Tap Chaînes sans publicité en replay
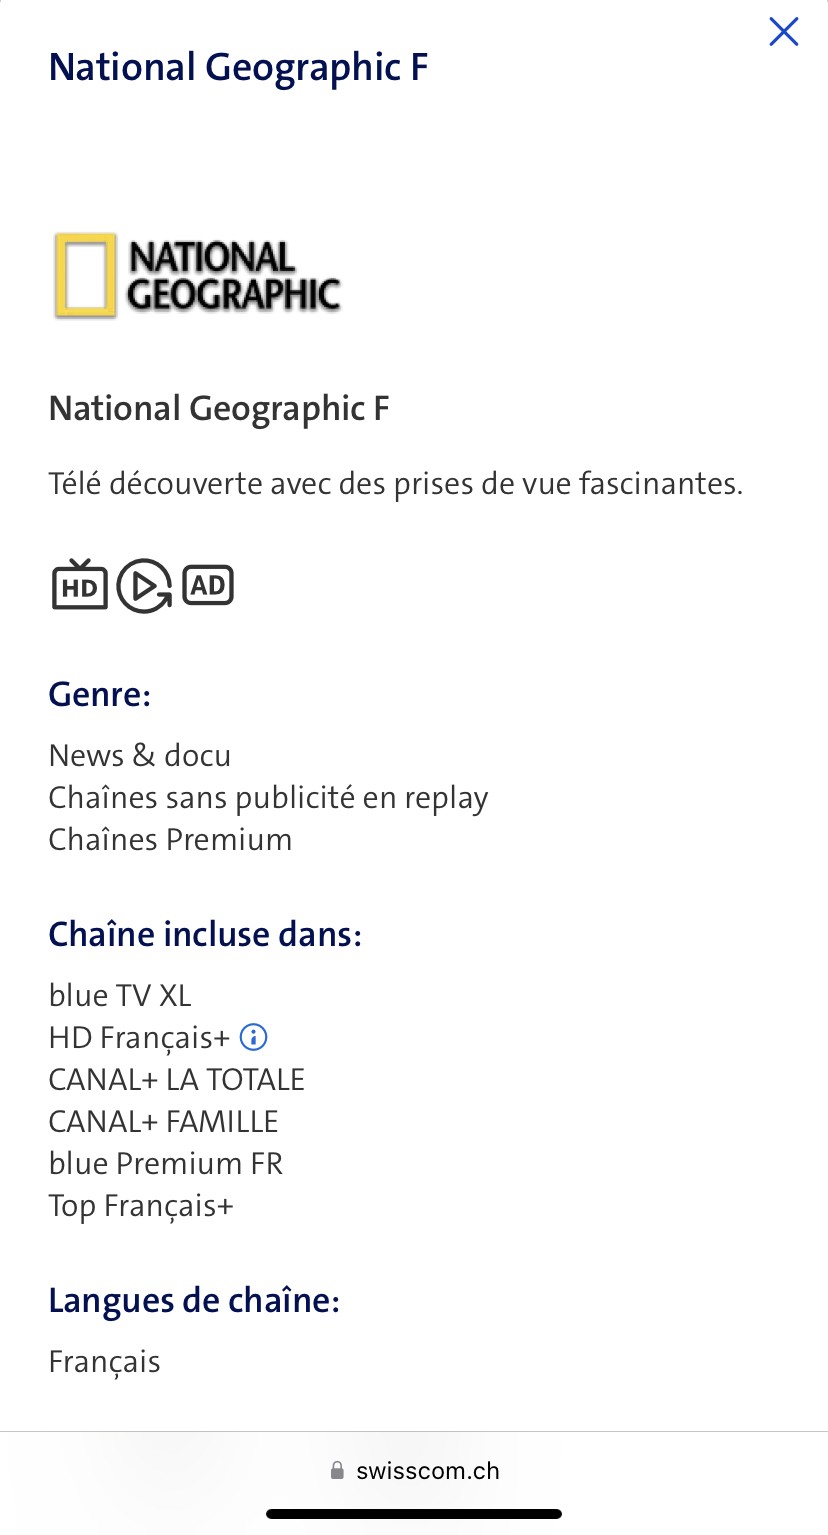Image resolution: width=828 pixels, height=1535 pixels. [x=268, y=798]
